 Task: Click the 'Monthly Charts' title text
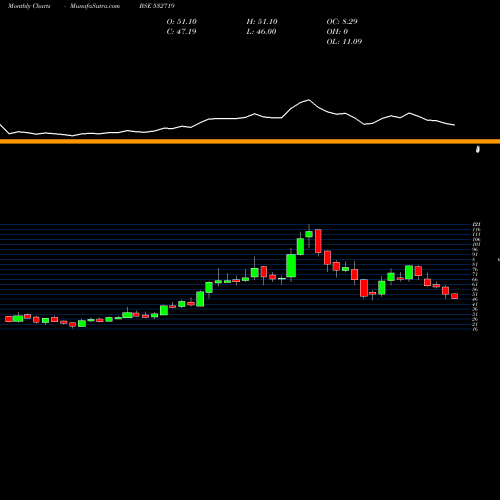tap(29, 6)
